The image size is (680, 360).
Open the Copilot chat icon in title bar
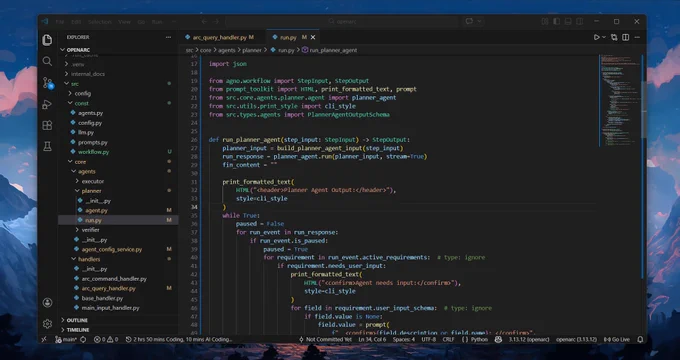(x=469, y=21)
